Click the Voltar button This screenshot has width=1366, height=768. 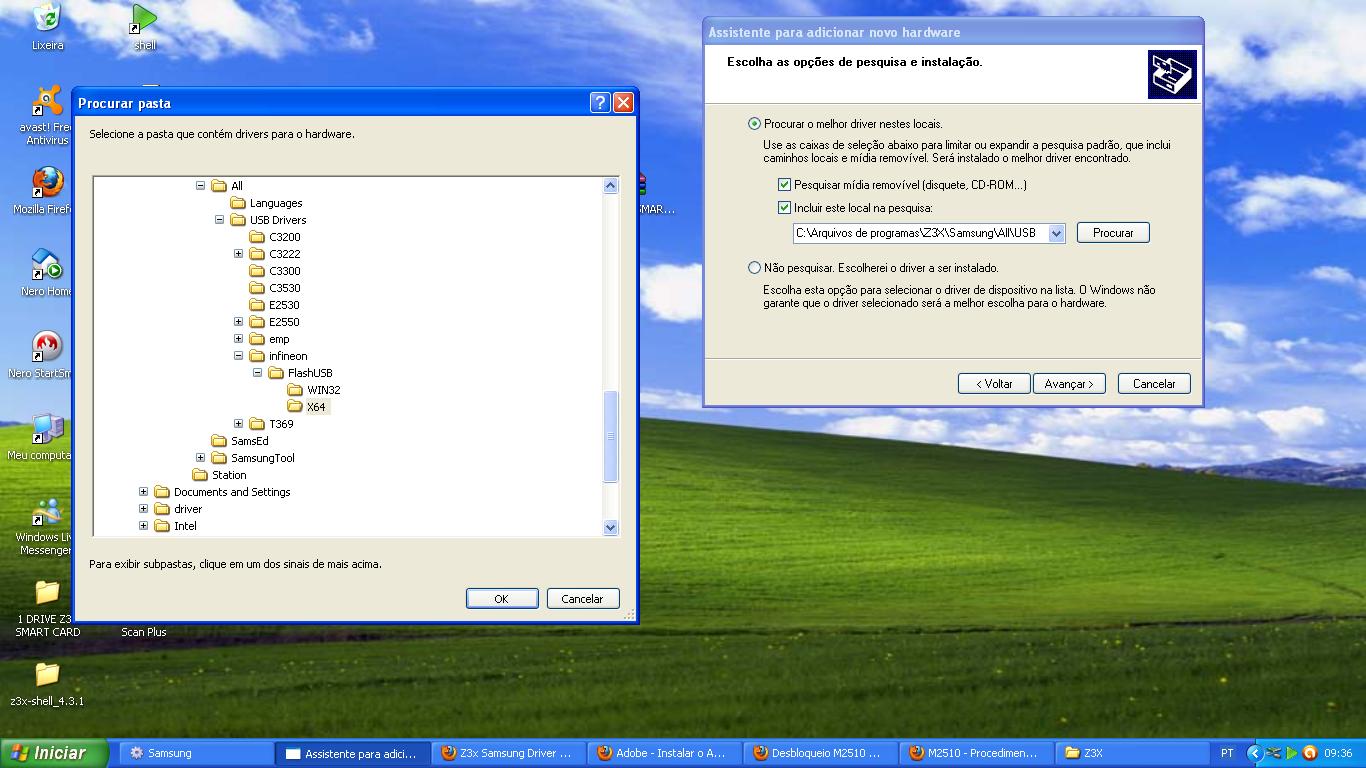coord(994,384)
